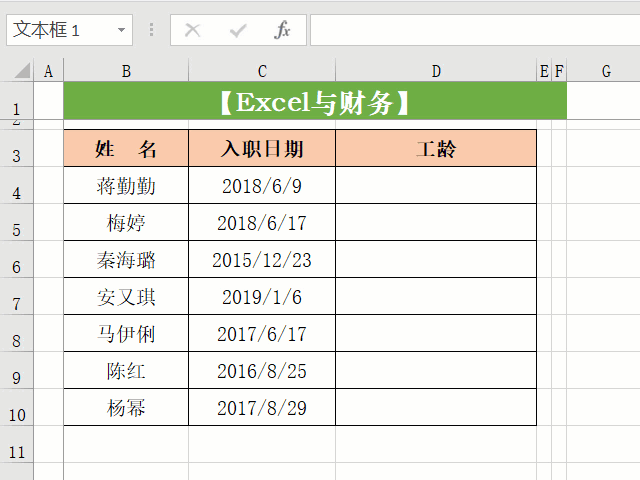
Task: Click the 入职日期 header cell
Action: point(262,148)
